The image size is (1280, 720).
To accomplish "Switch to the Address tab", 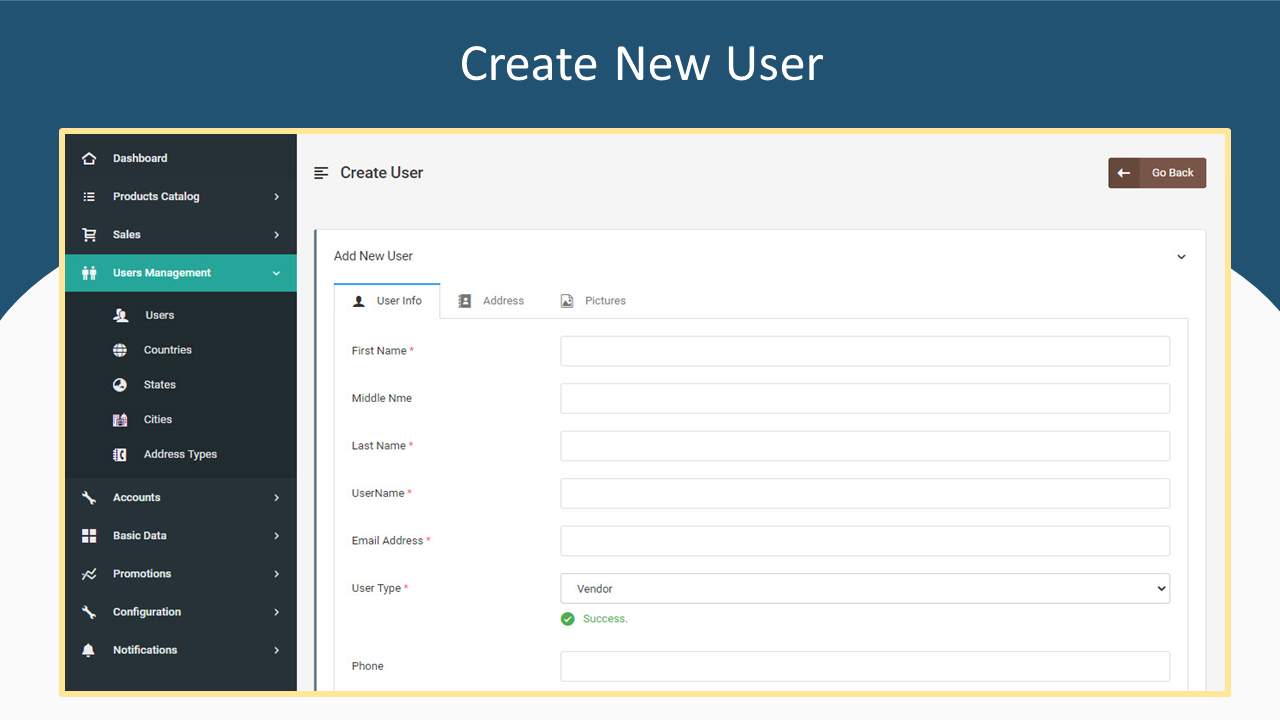I will pos(491,301).
